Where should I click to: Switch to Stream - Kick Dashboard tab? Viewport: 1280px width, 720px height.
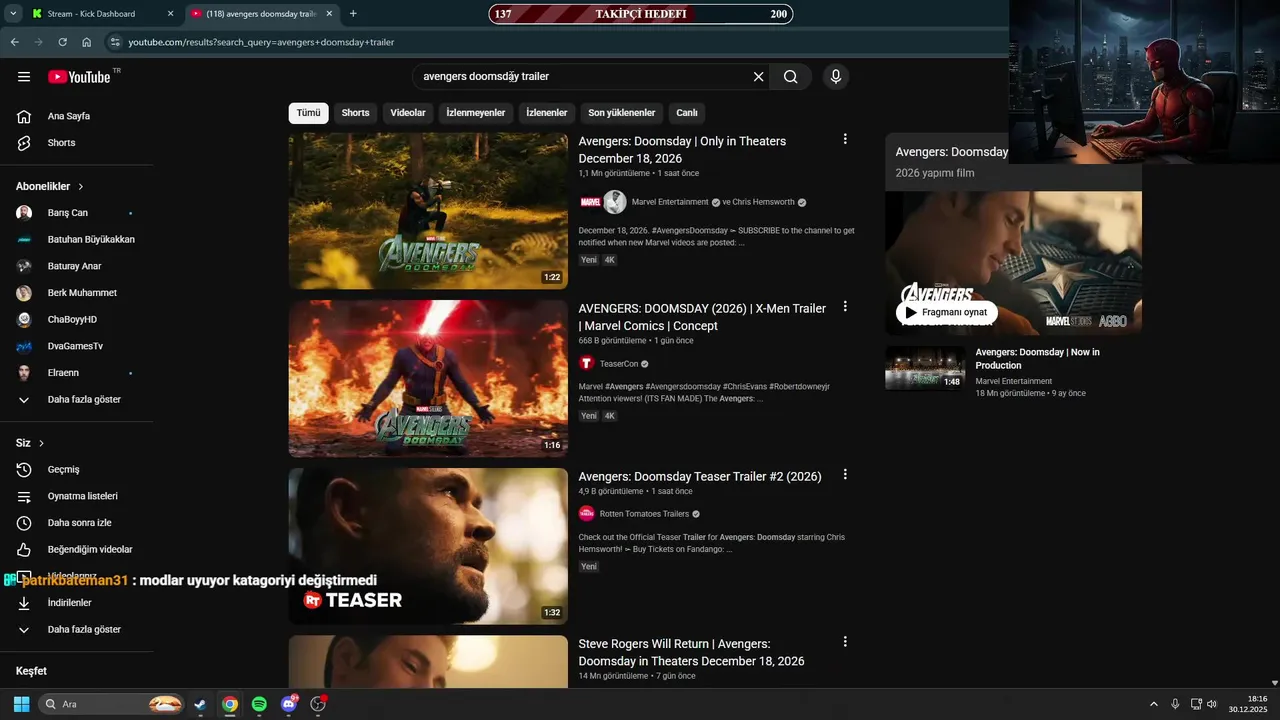click(92, 14)
